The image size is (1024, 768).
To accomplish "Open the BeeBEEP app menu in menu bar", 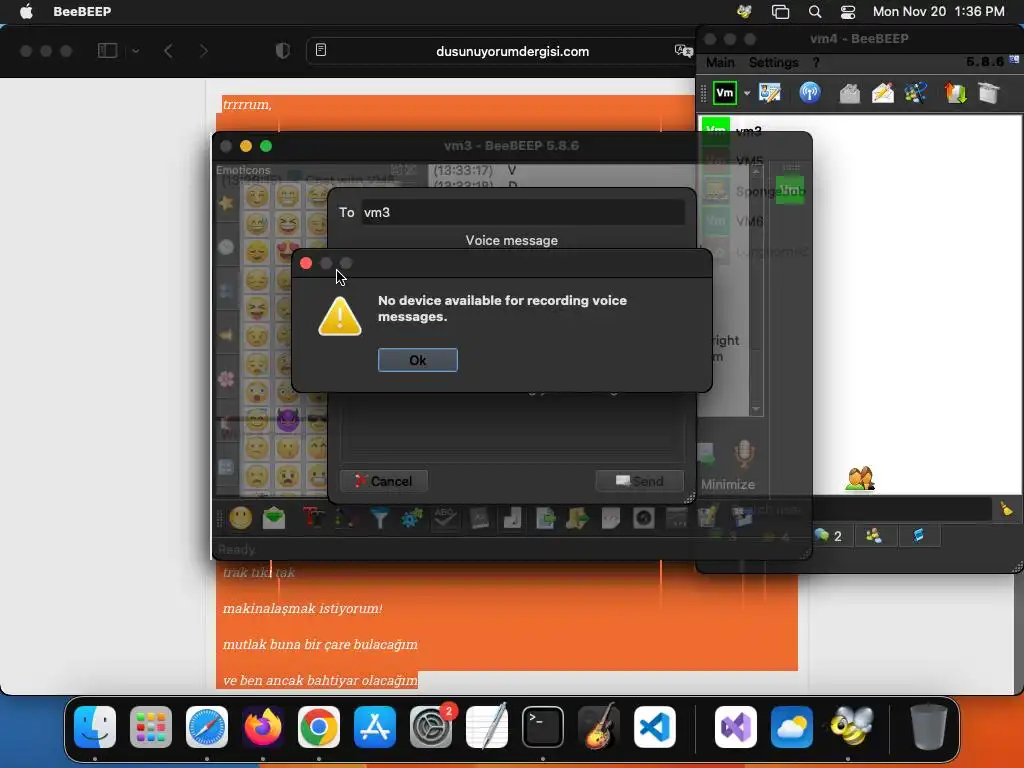I will click(82, 11).
